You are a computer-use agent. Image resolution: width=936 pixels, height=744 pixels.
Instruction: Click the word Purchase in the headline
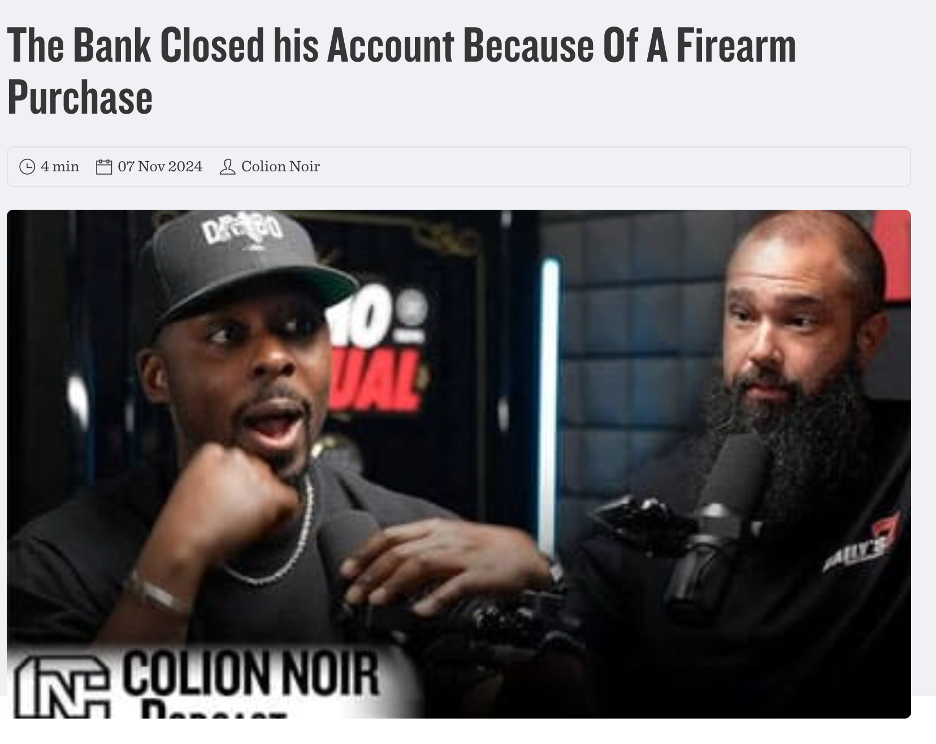tap(80, 97)
